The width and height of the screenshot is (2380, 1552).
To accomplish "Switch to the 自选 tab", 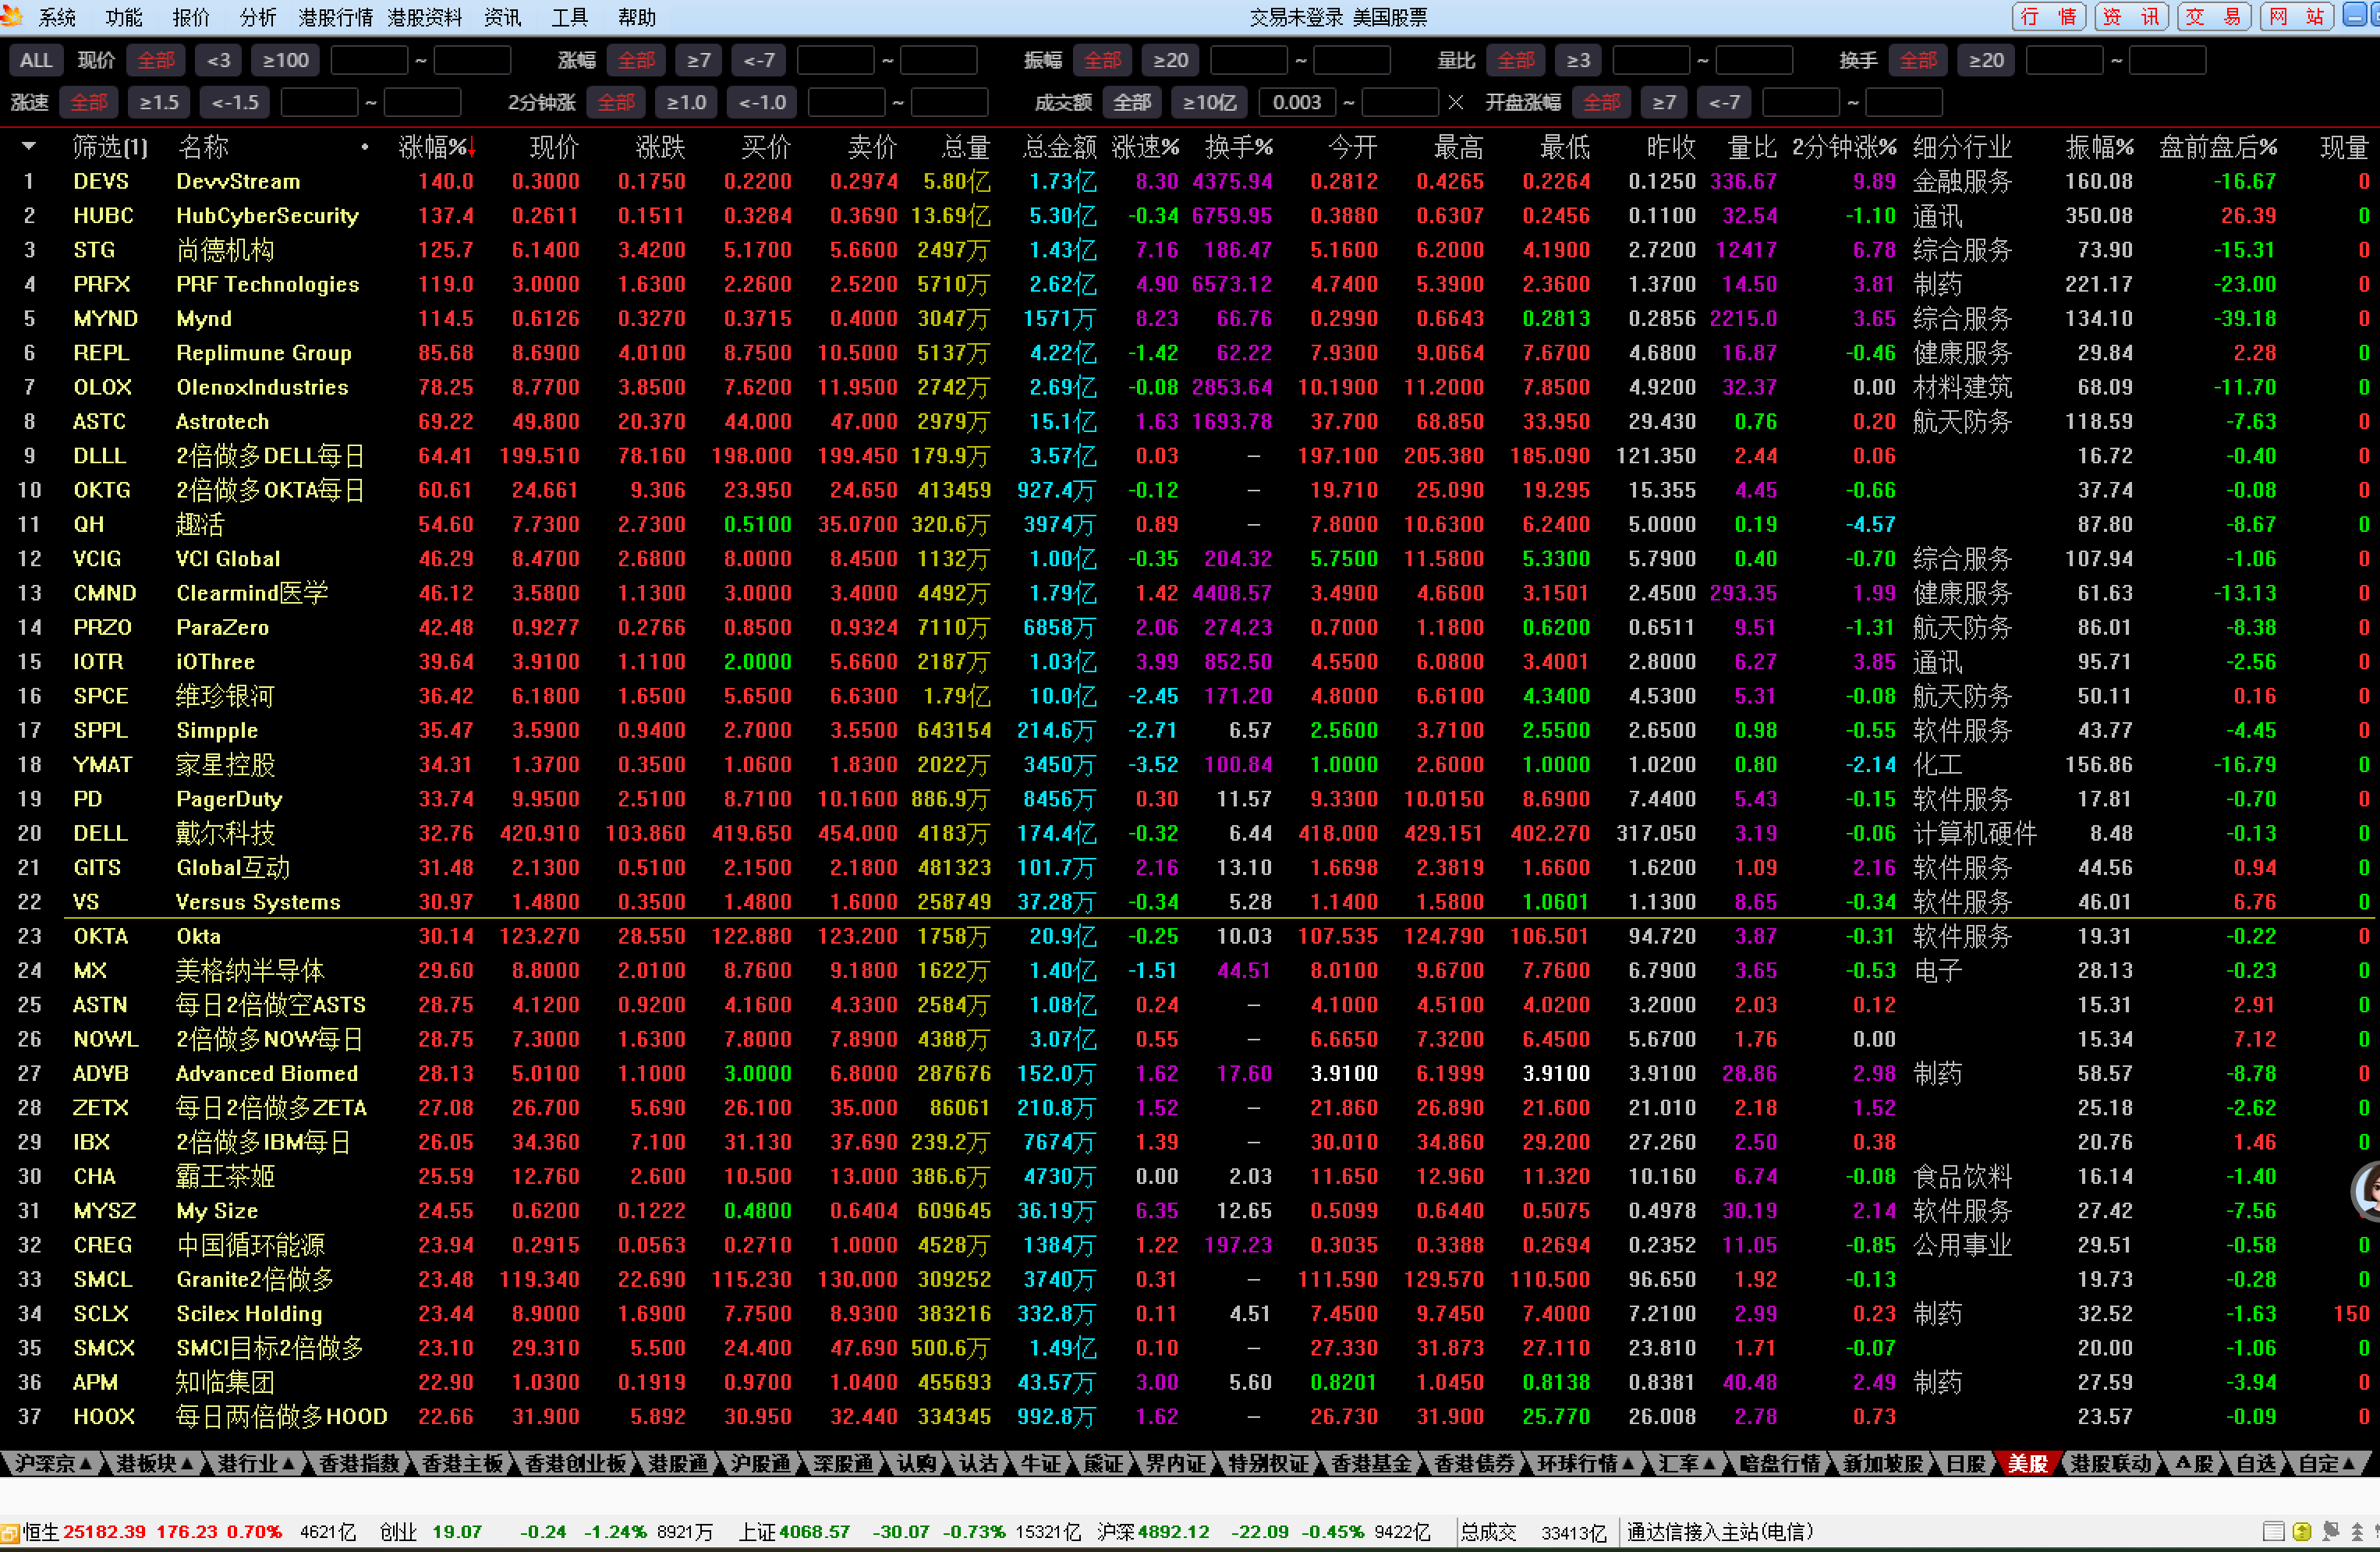I will [x=2256, y=1463].
